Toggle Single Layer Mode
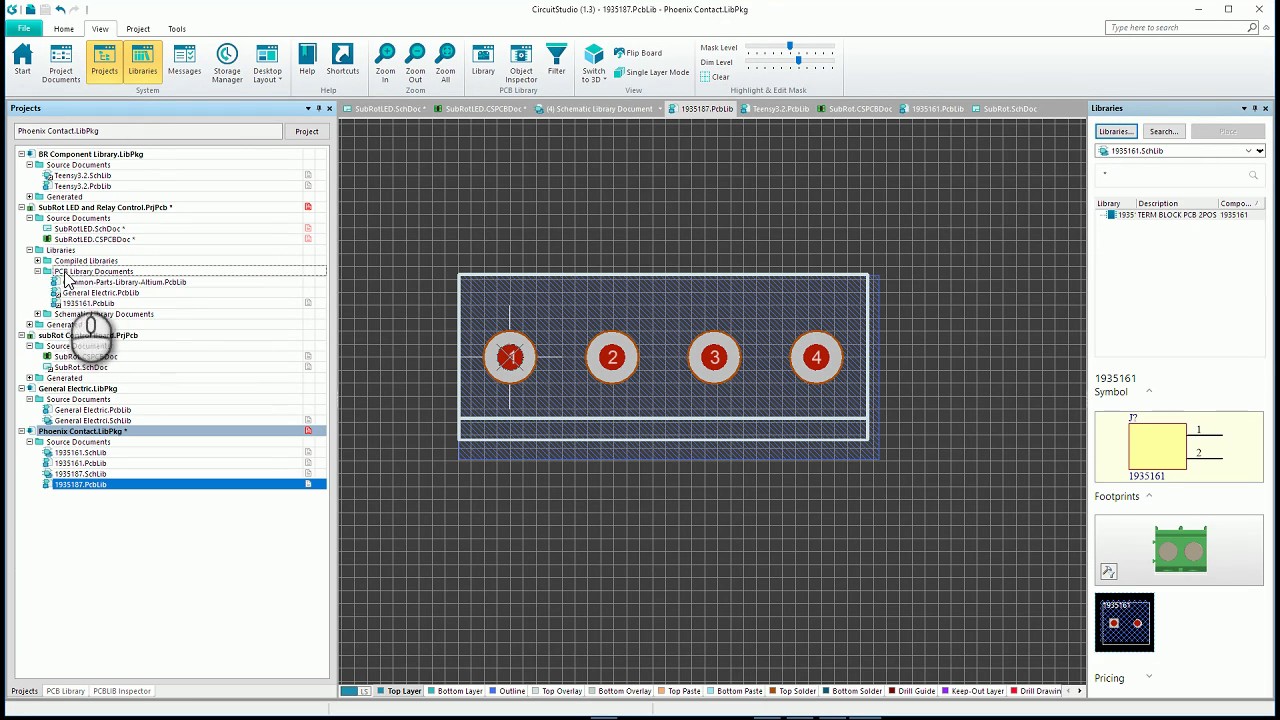The height and width of the screenshot is (720, 1280). click(x=651, y=72)
